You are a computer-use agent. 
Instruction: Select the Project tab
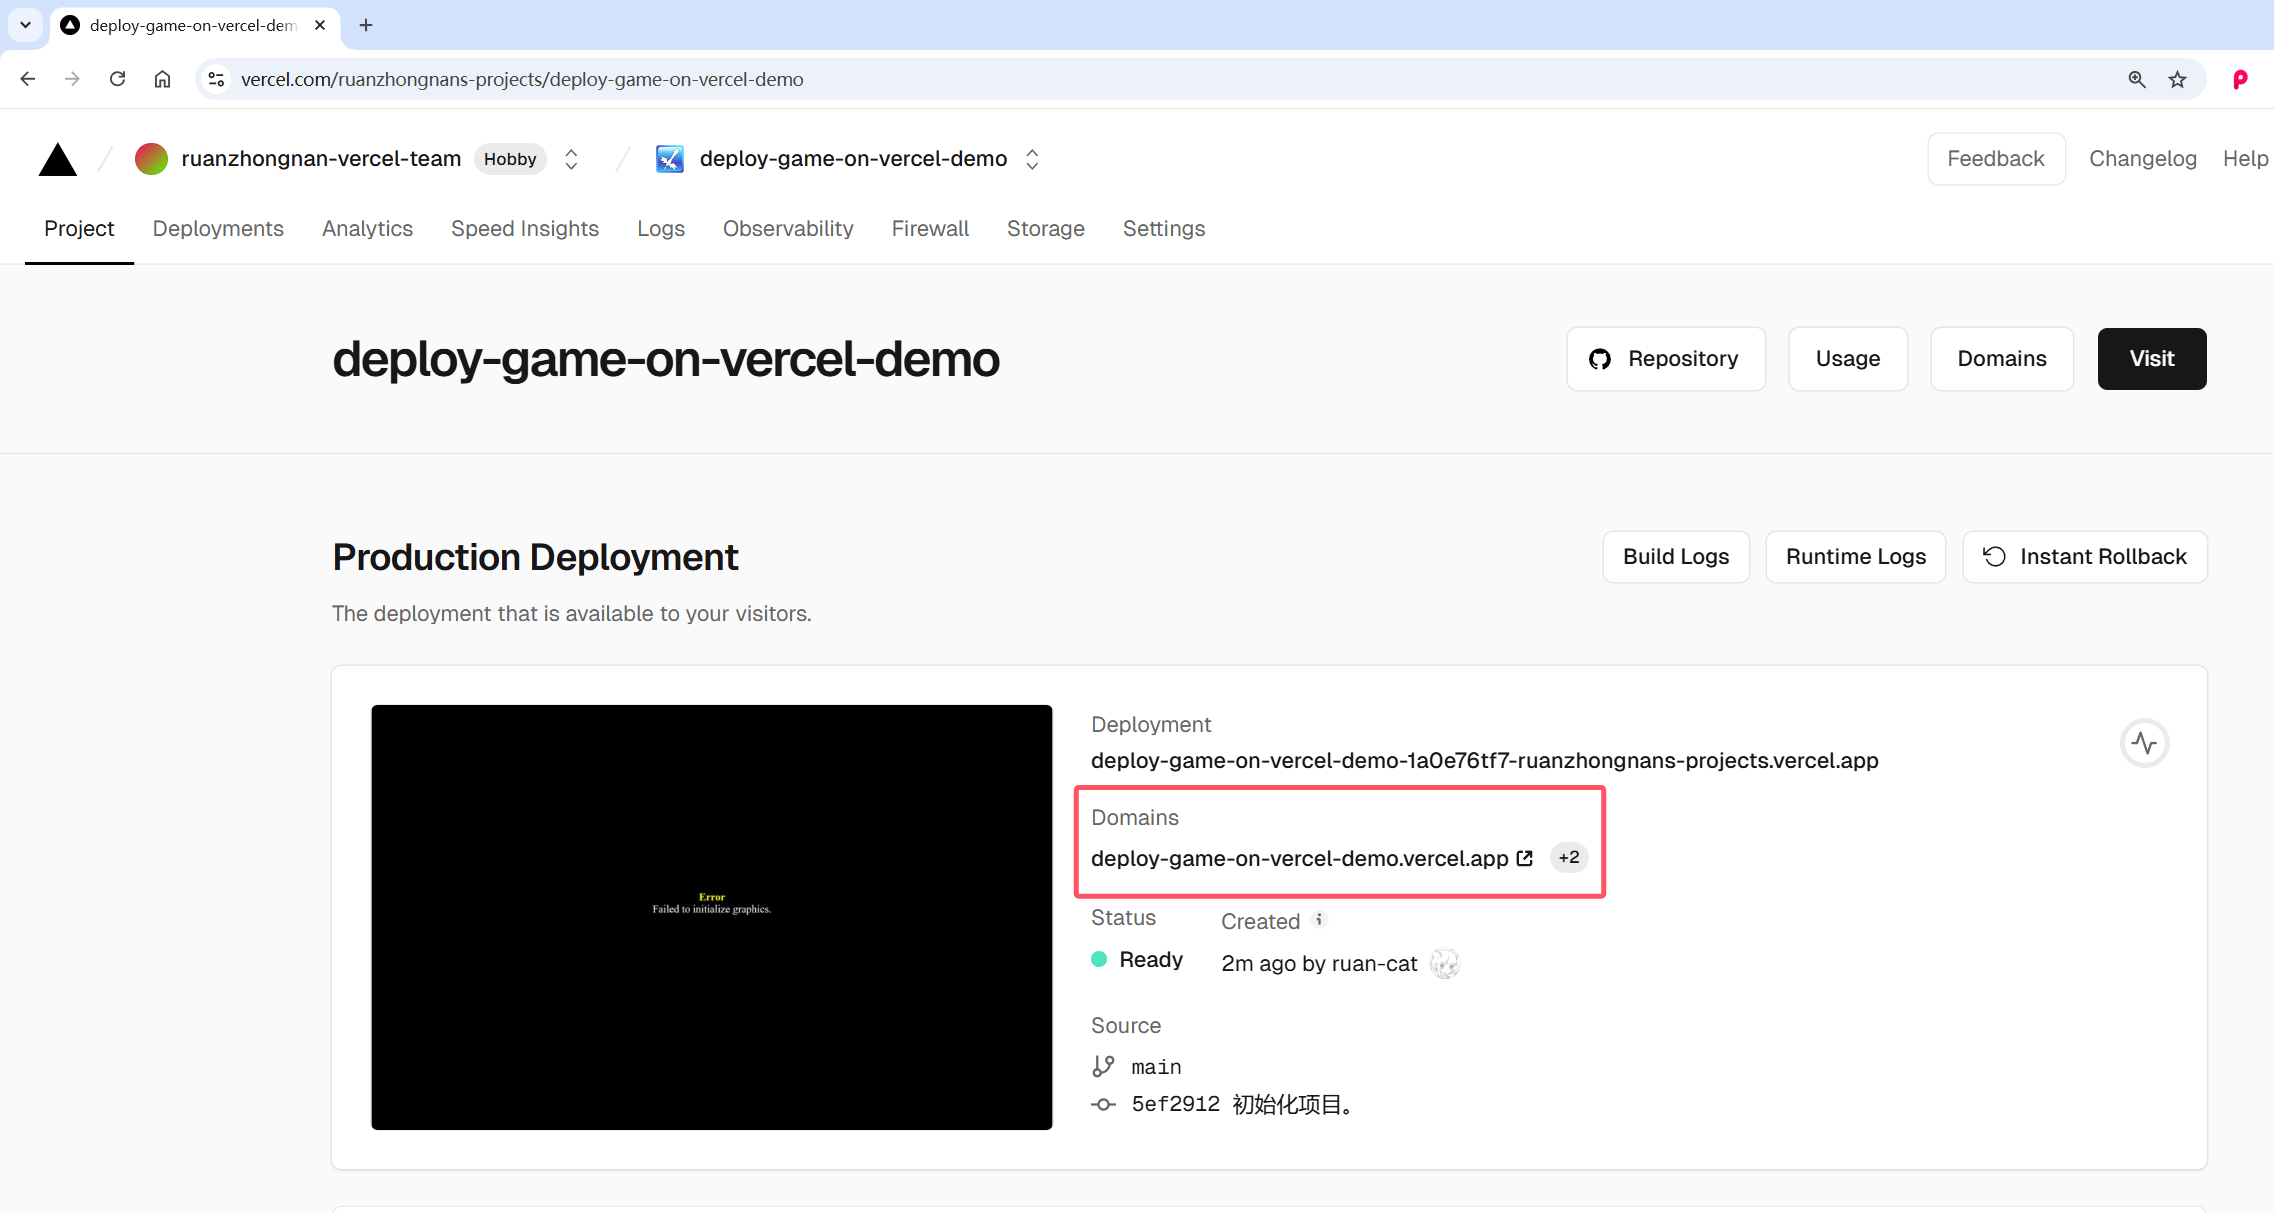[x=79, y=229]
